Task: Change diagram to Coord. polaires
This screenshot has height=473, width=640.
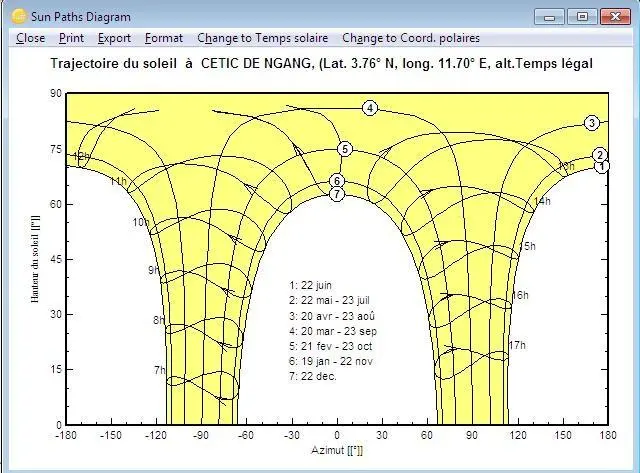Action: click(x=410, y=38)
